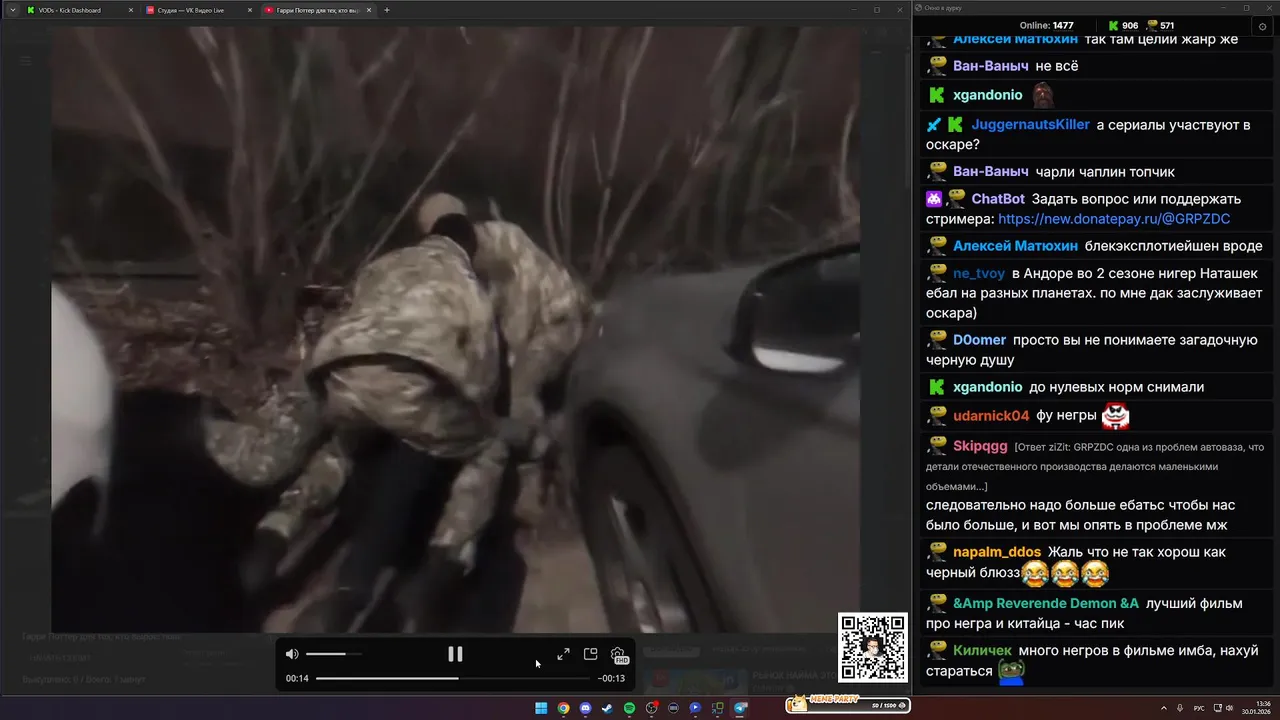Click the chat settings target icon
1280x720 pixels.
pos(1263,26)
